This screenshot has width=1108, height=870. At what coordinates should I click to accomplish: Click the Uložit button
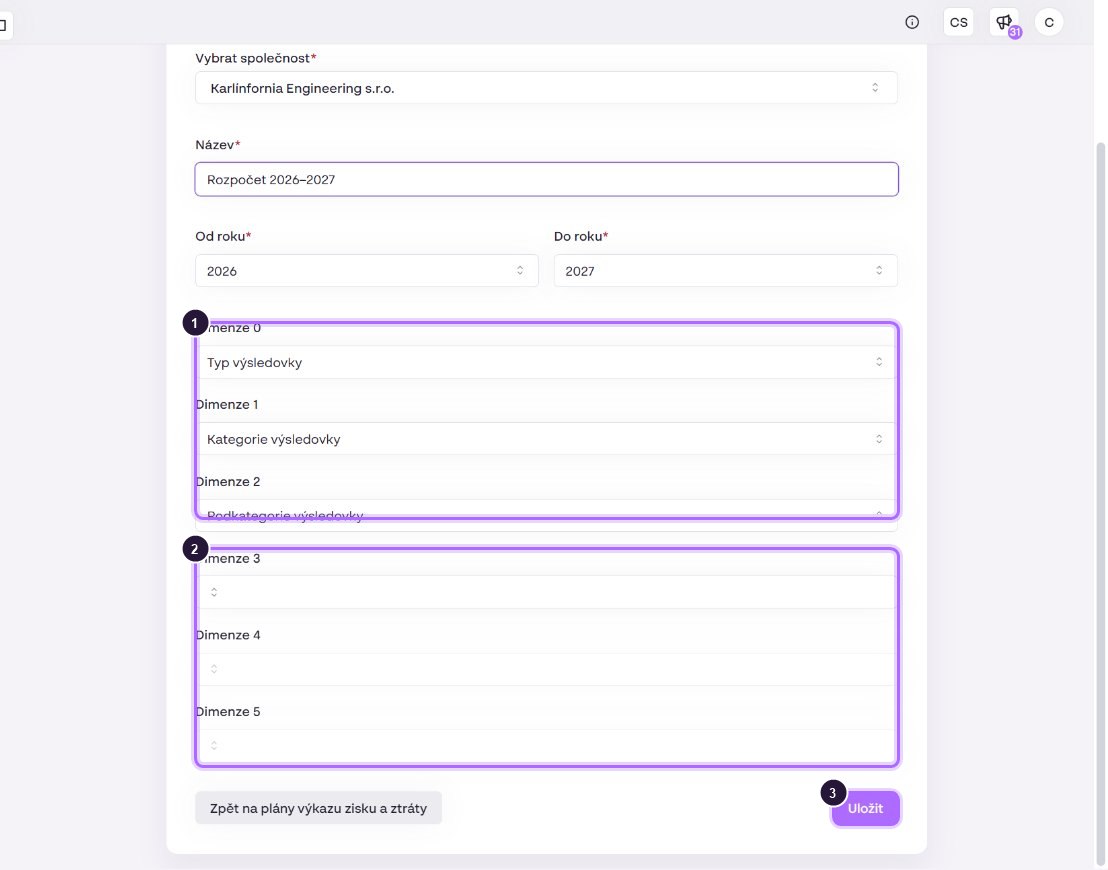866,808
